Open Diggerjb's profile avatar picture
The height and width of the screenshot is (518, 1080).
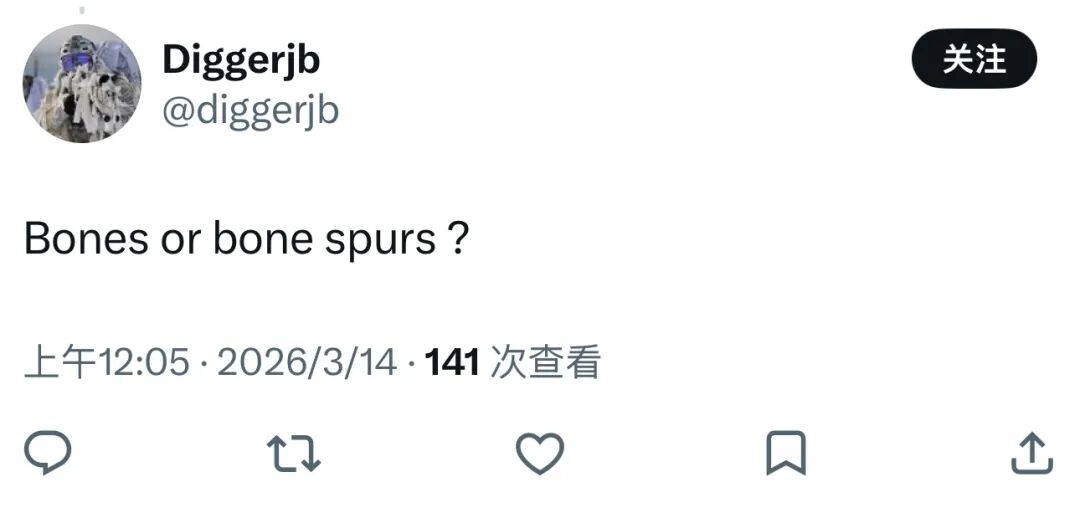tap(82, 84)
